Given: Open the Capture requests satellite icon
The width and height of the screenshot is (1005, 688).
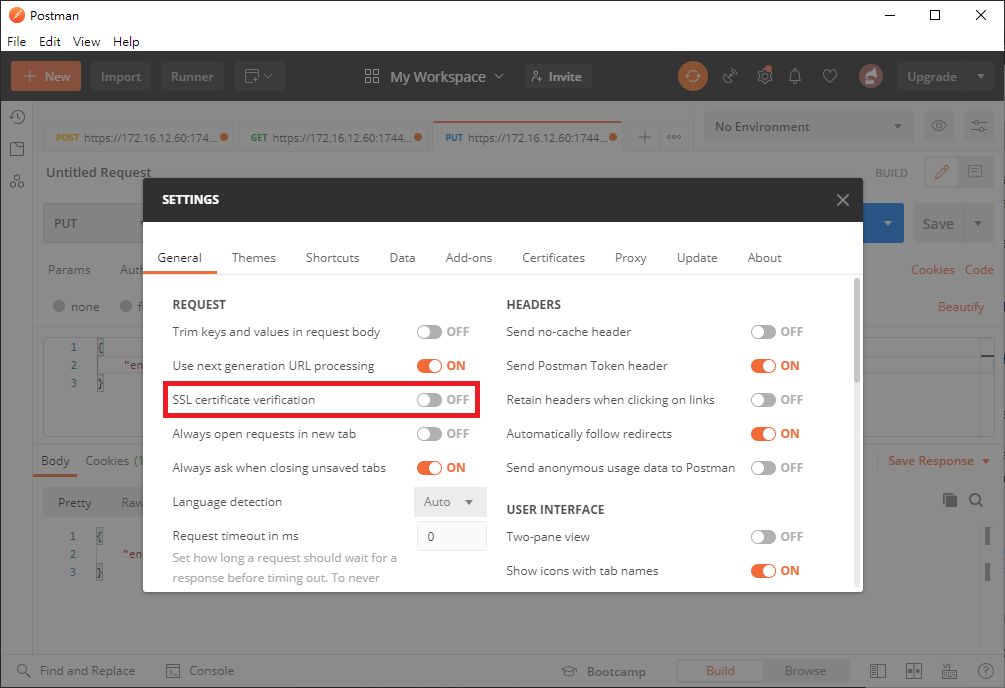Looking at the screenshot, I should point(730,76).
